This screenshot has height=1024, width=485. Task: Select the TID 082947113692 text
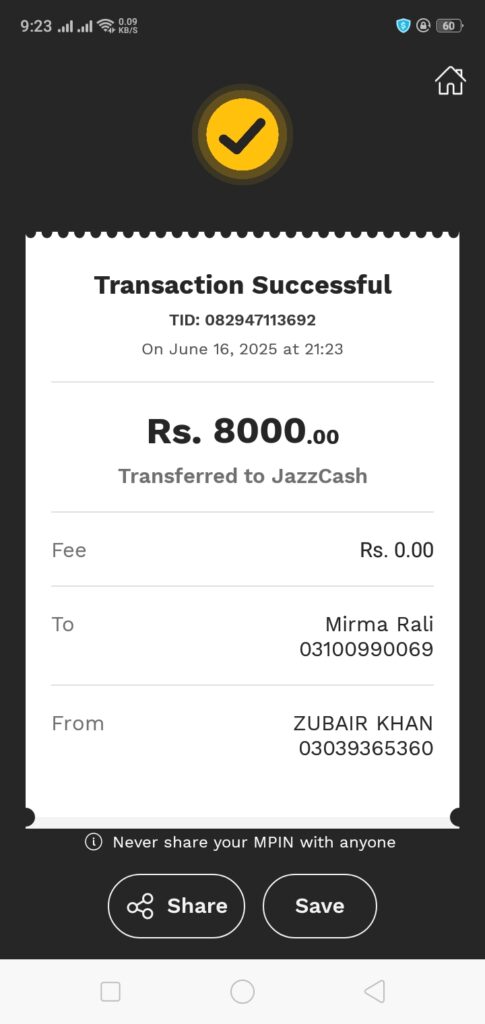[x=242, y=320]
